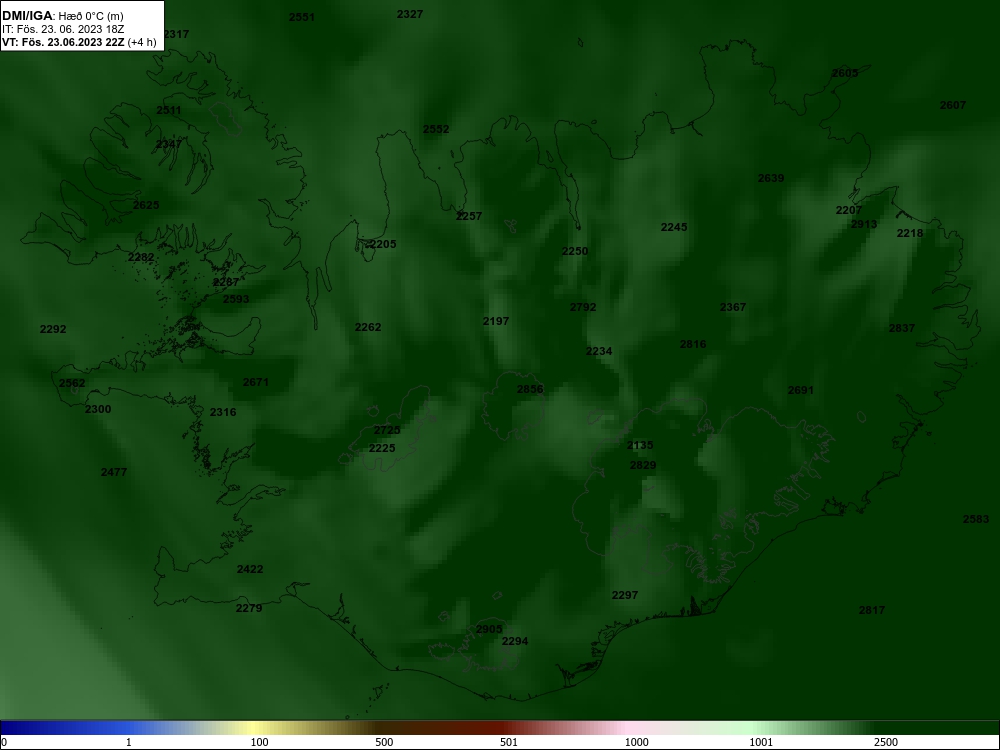Screen dimensions: 1000x750
Task: Select the 2287 height label
Action: click(226, 282)
